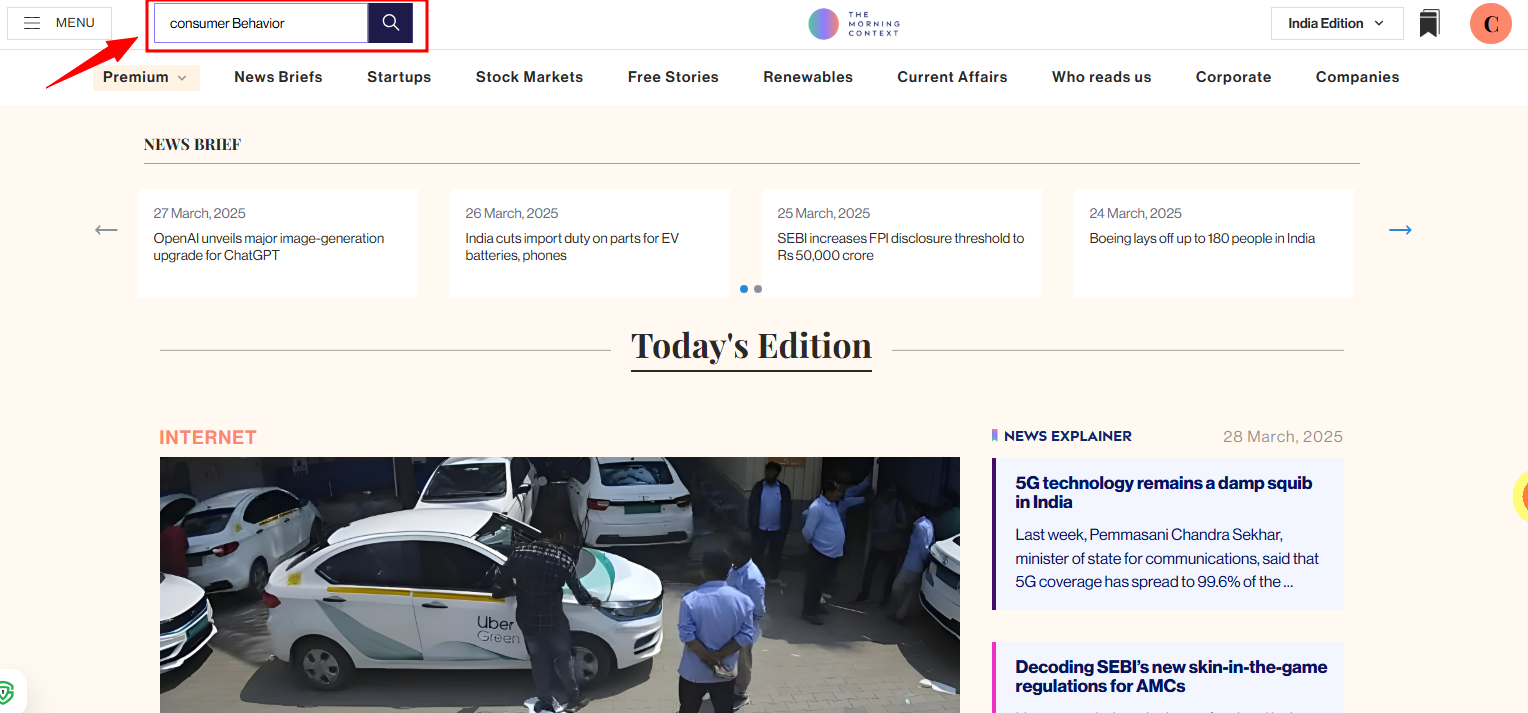The image size is (1528, 713).
Task: Switch to second carousel page dot
Action: pos(758,289)
